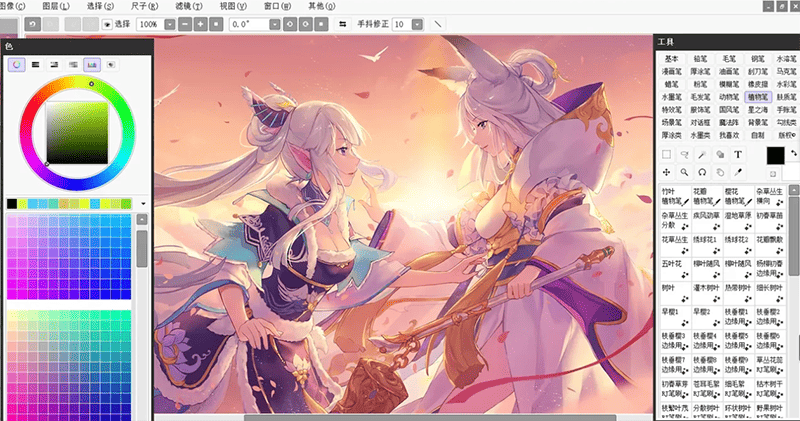This screenshot has height=421, width=800.
Task: Click the canvas horizontal scrollbar
Action: click(429, 417)
